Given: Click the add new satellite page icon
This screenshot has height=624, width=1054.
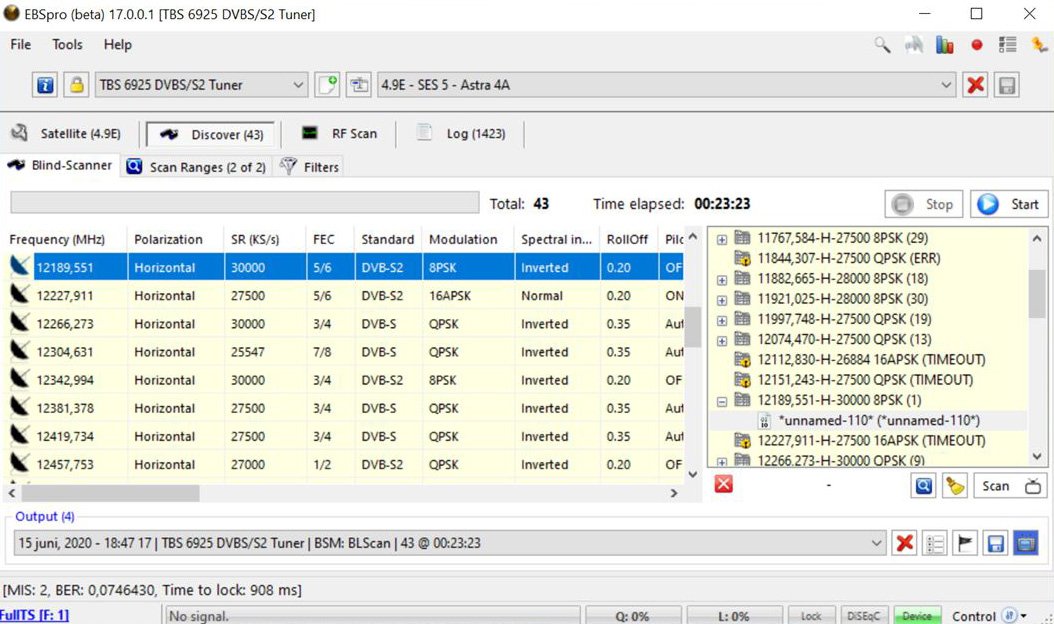Looking at the screenshot, I should pos(327,85).
